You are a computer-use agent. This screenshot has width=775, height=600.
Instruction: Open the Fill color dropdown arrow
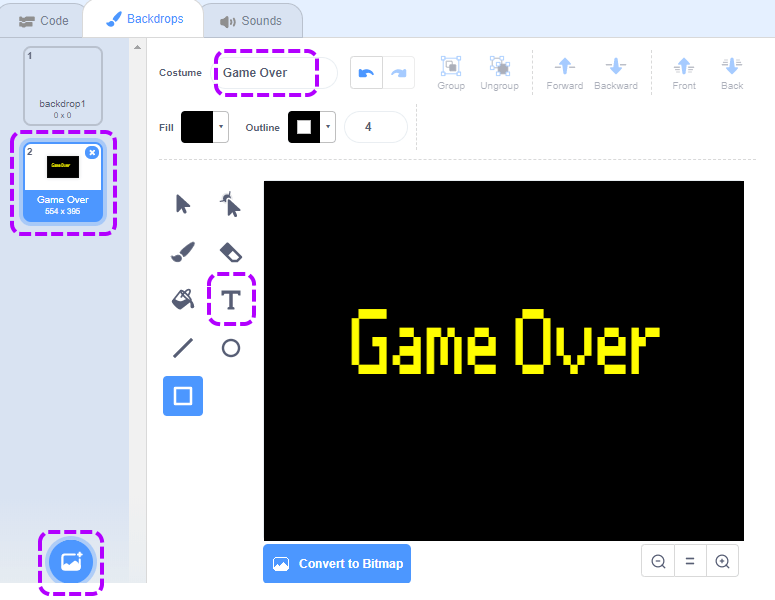(x=221, y=127)
